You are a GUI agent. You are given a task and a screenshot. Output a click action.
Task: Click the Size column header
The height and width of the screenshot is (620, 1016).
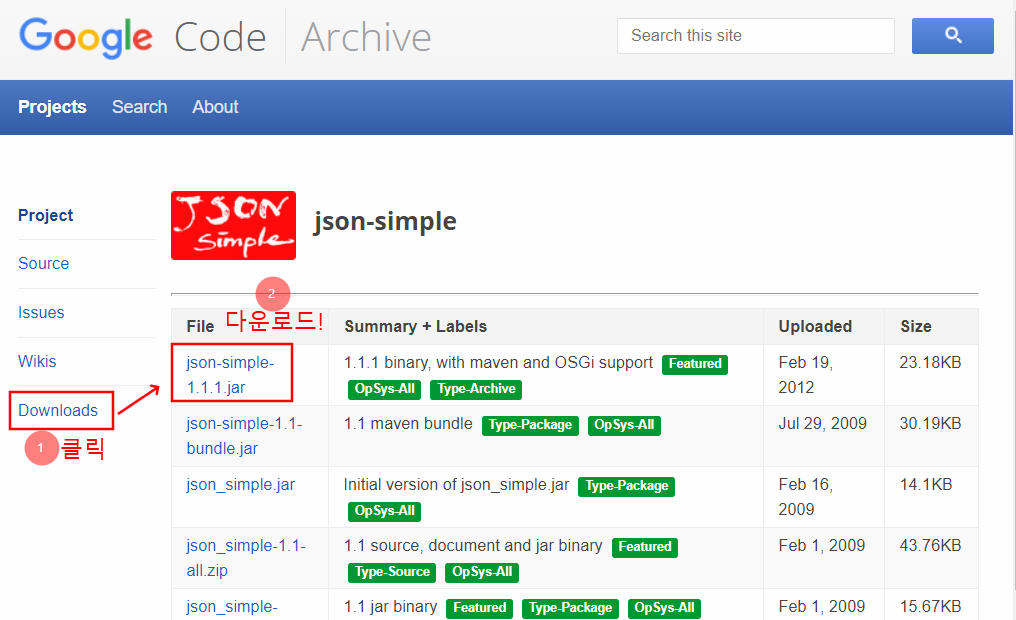[x=916, y=327]
